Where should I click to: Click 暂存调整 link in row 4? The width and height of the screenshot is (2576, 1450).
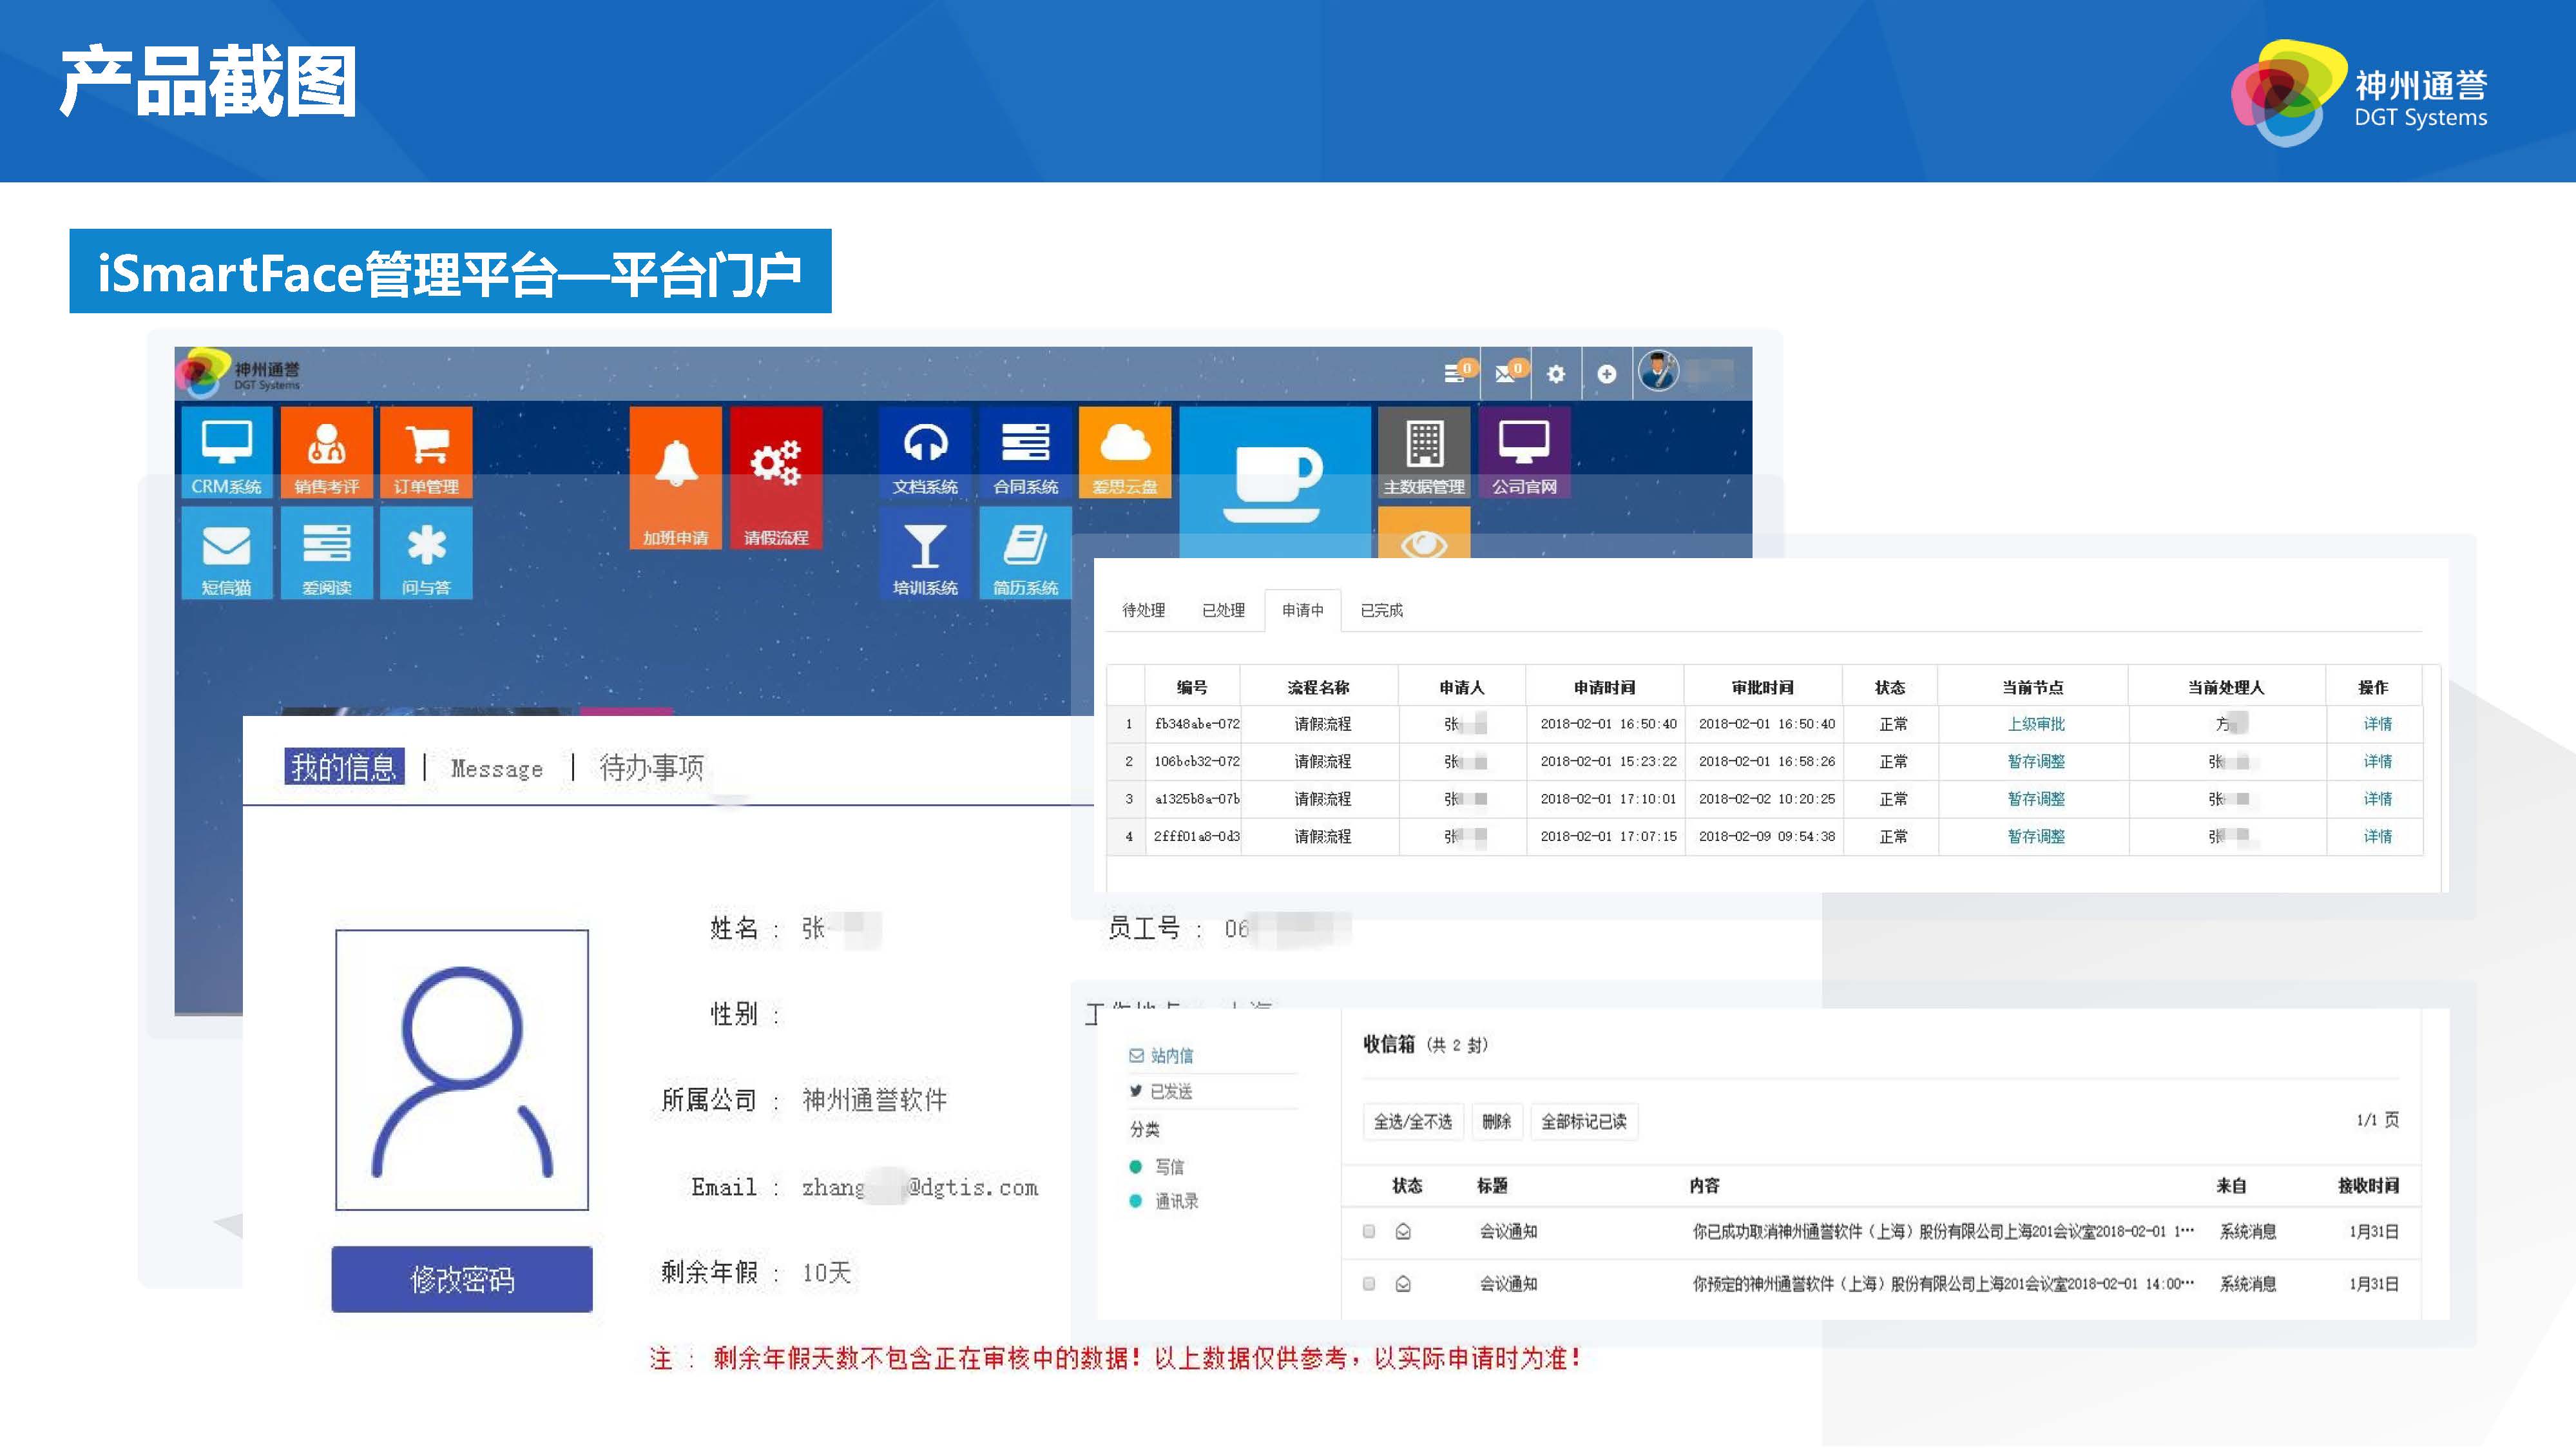[x=2036, y=836]
